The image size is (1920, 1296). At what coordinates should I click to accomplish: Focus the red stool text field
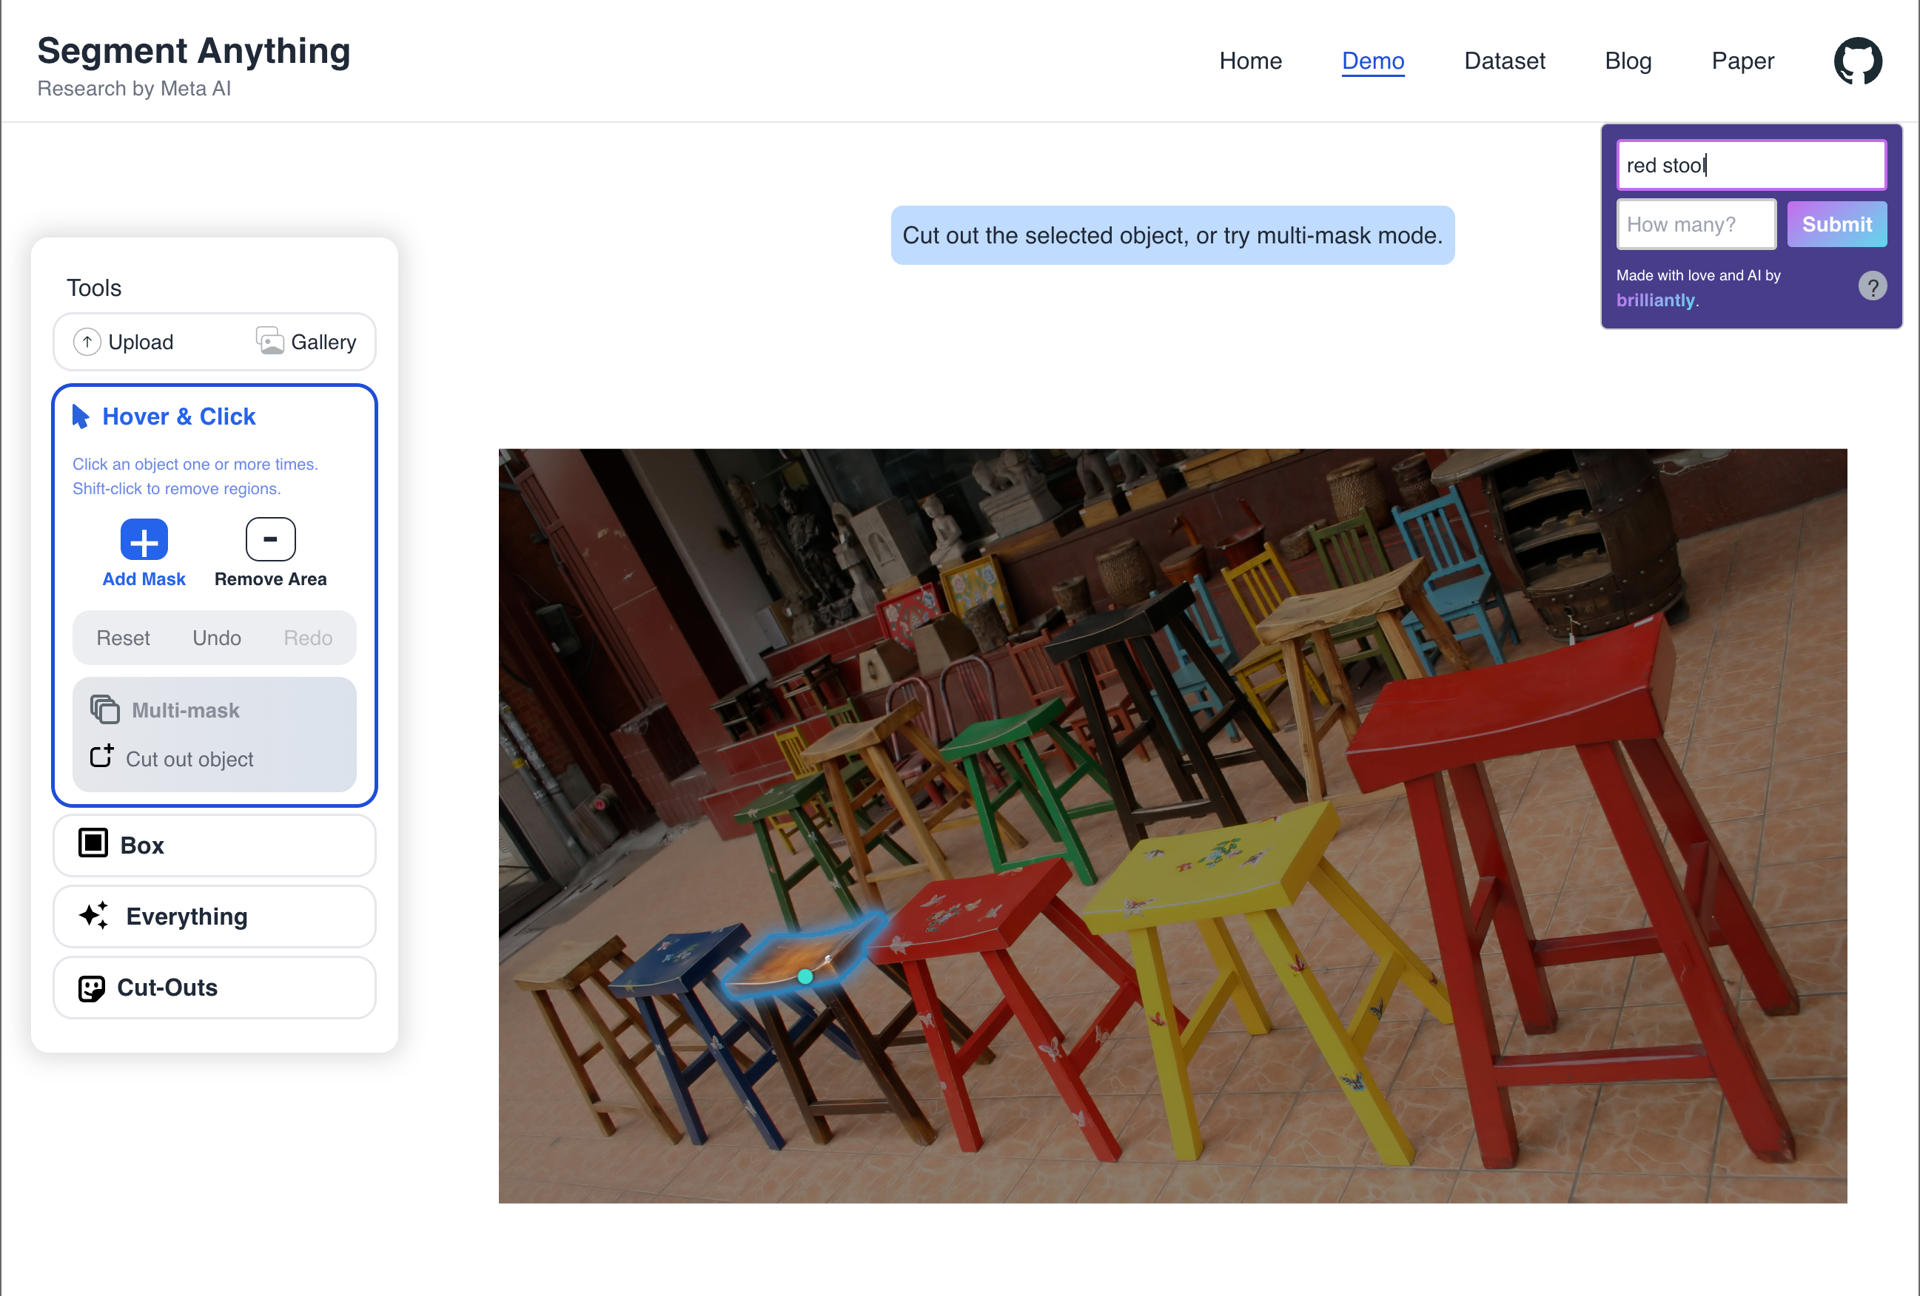[x=1751, y=165]
